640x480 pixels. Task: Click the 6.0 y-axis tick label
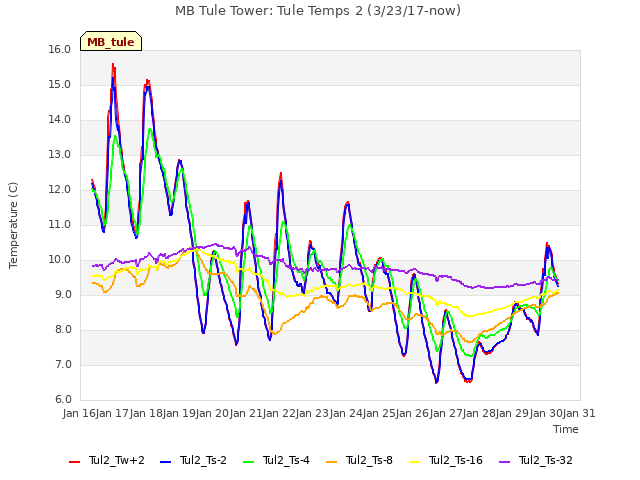pos(63,400)
